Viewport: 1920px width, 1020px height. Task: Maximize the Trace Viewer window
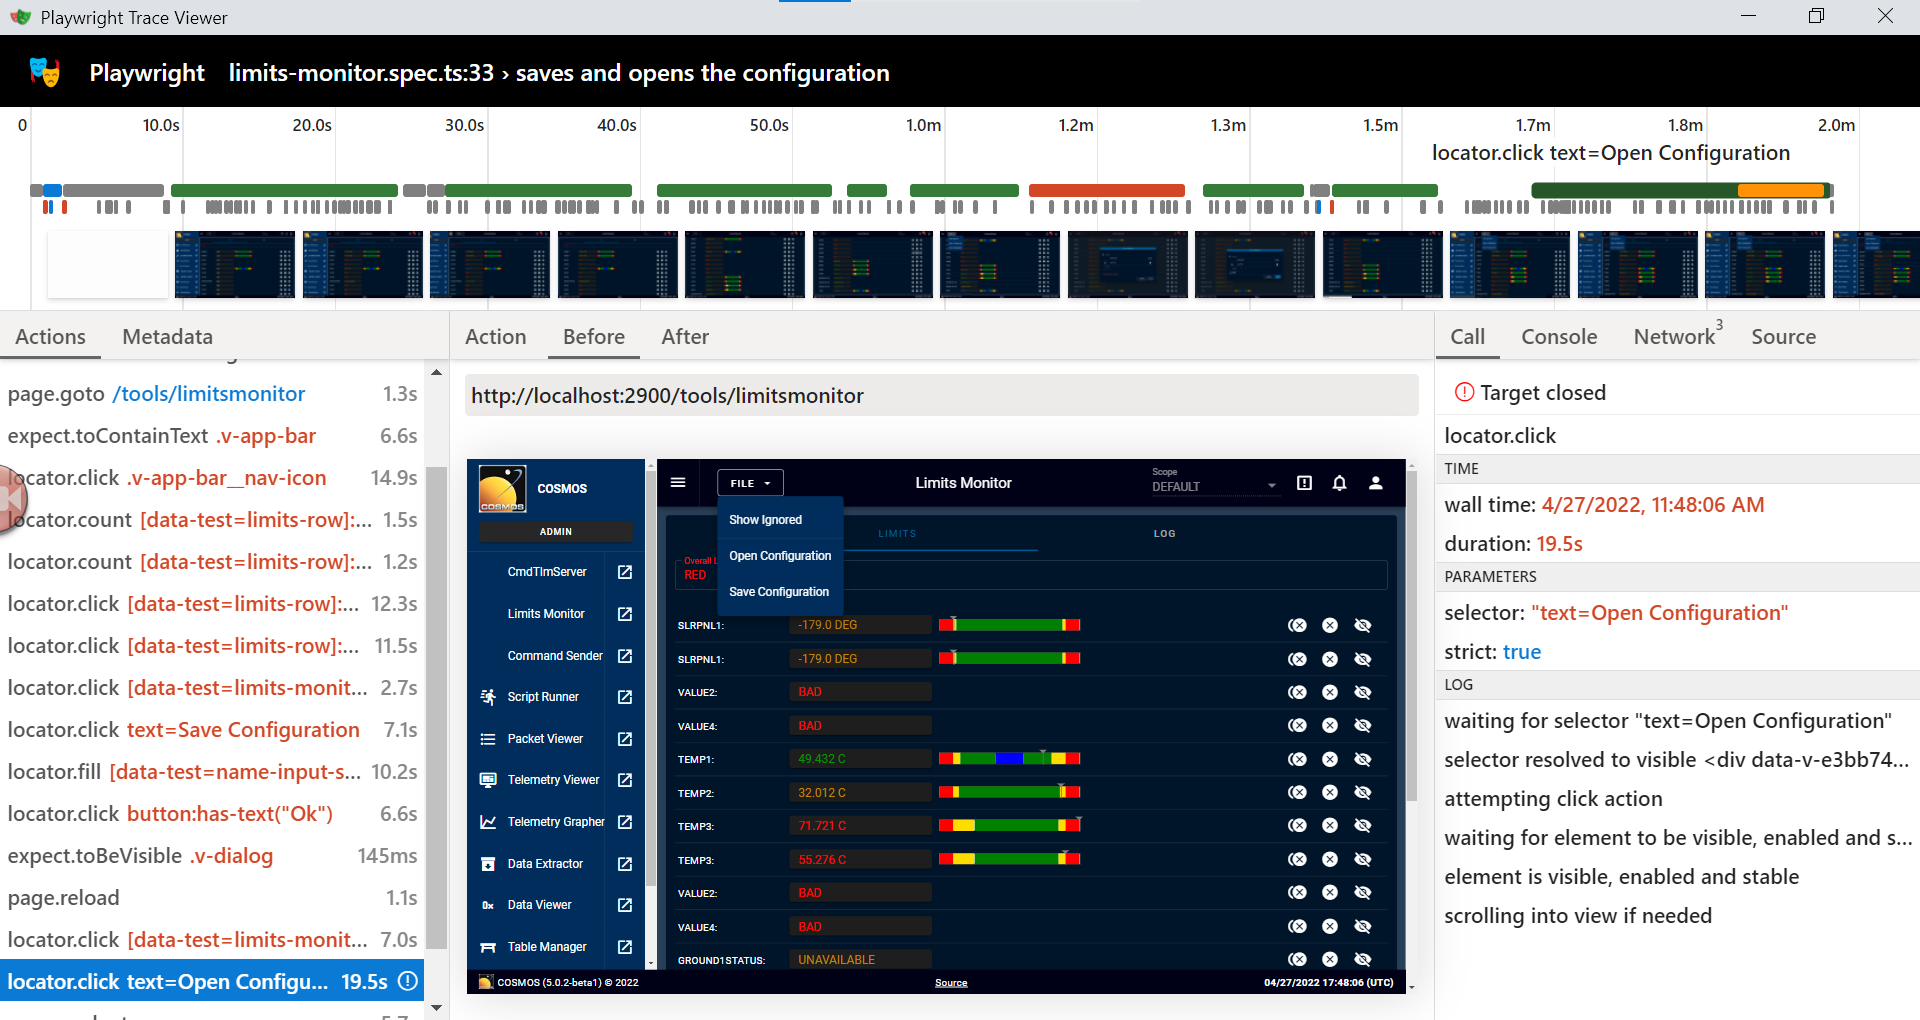[1816, 16]
